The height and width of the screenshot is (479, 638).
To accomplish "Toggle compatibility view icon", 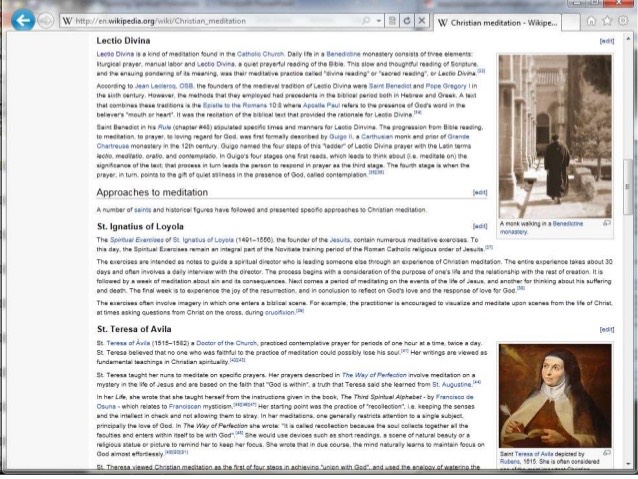I will pos(392,20).
